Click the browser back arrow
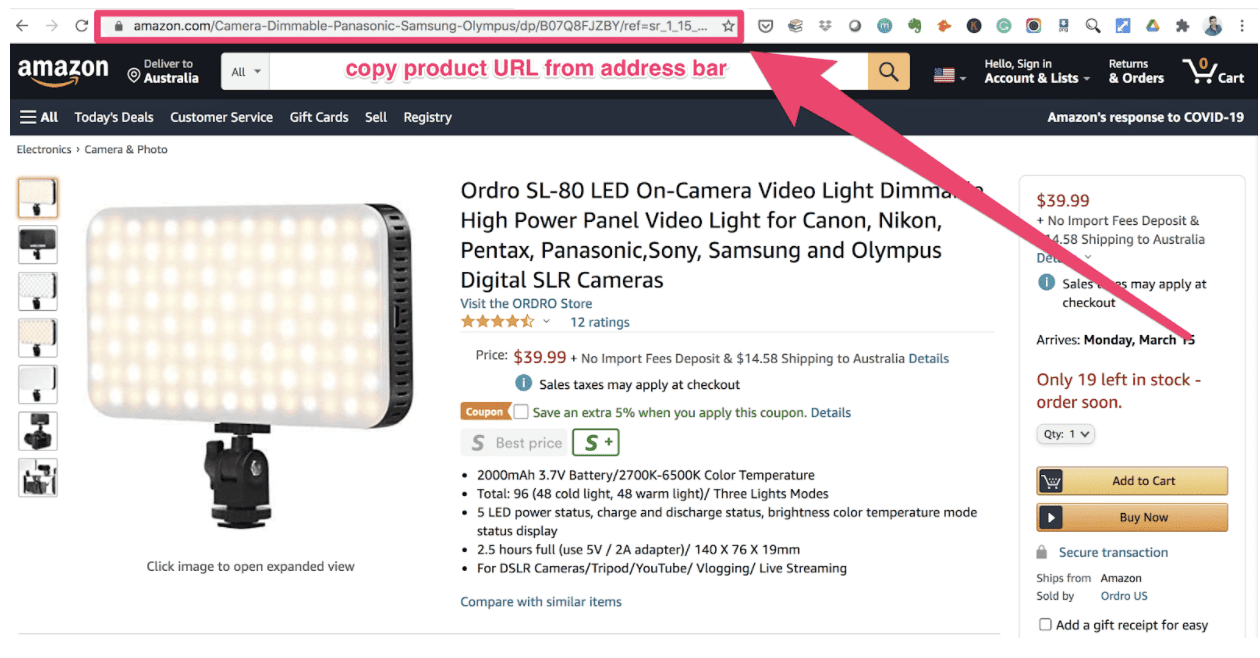 (22, 26)
